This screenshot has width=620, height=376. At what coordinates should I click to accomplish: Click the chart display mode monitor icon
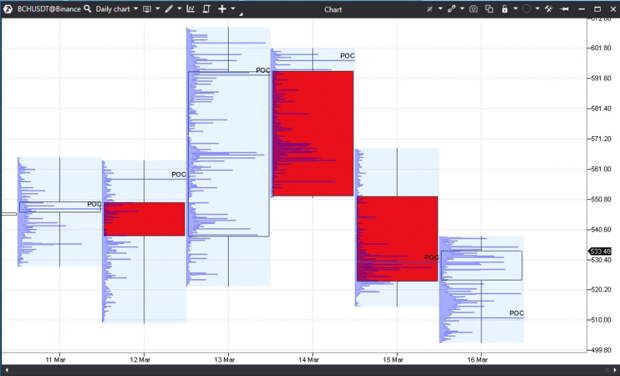click(x=147, y=9)
